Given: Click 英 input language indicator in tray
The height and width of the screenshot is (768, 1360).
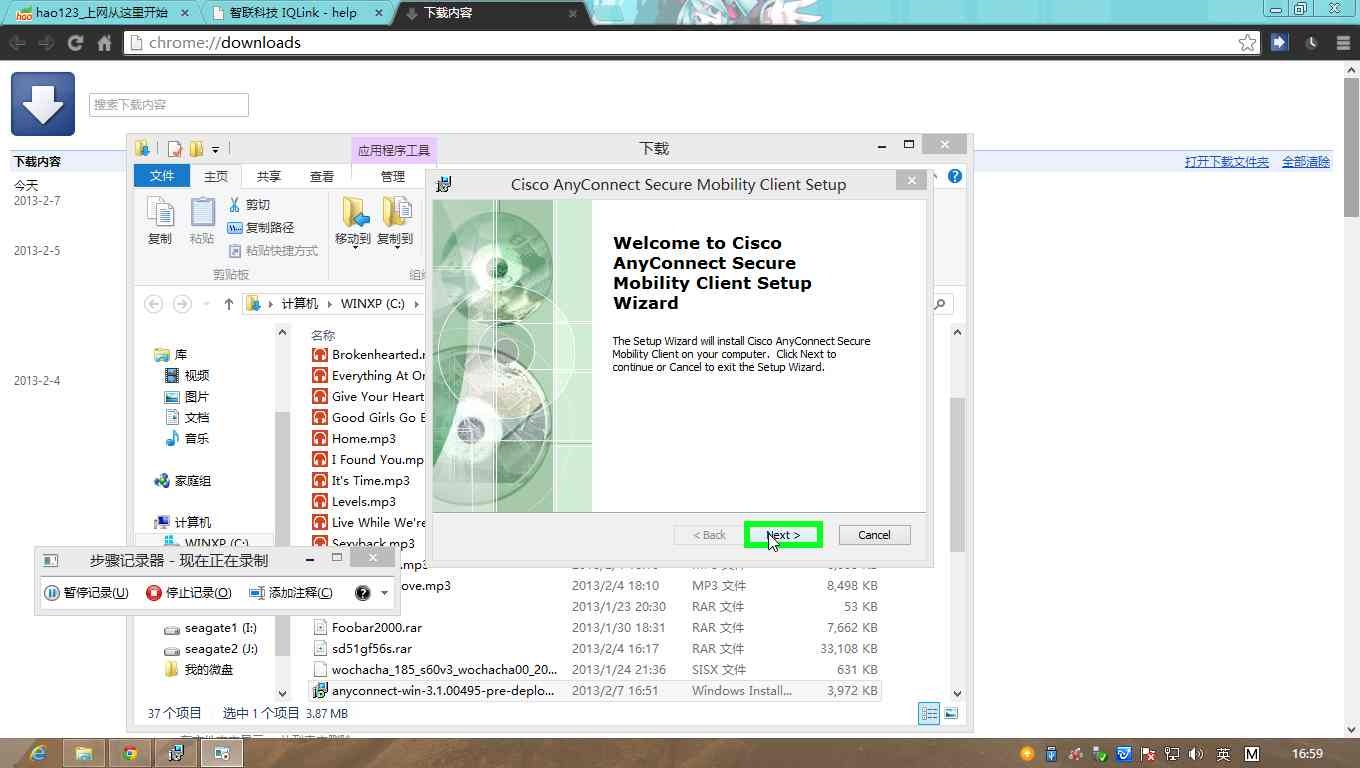Looking at the screenshot, I should [1223, 754].
